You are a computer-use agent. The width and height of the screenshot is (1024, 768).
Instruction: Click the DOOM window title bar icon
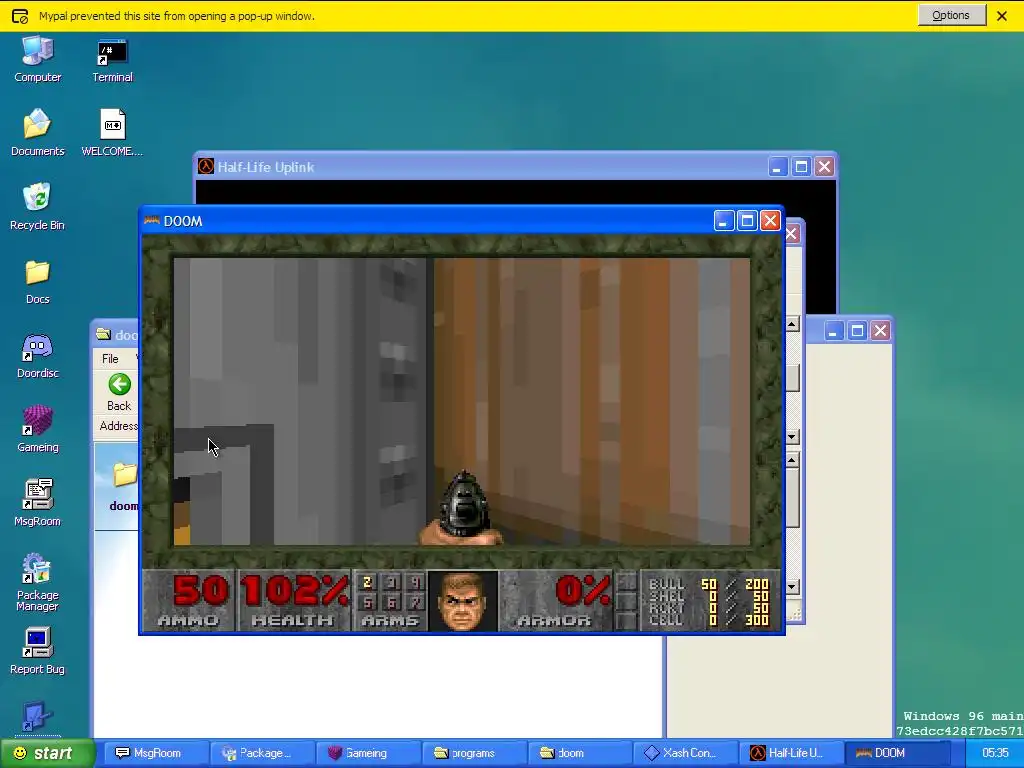pyautogui.click(x=152, y=221)
